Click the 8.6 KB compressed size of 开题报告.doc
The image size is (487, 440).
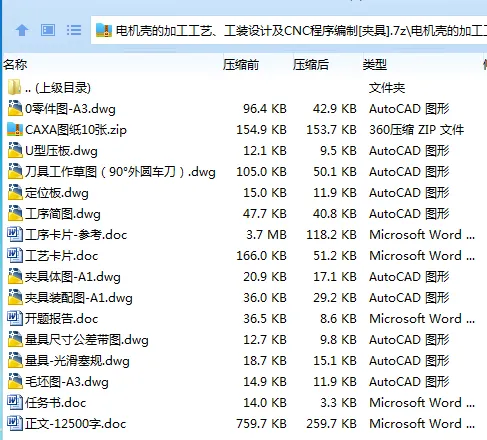click(338, 319)
